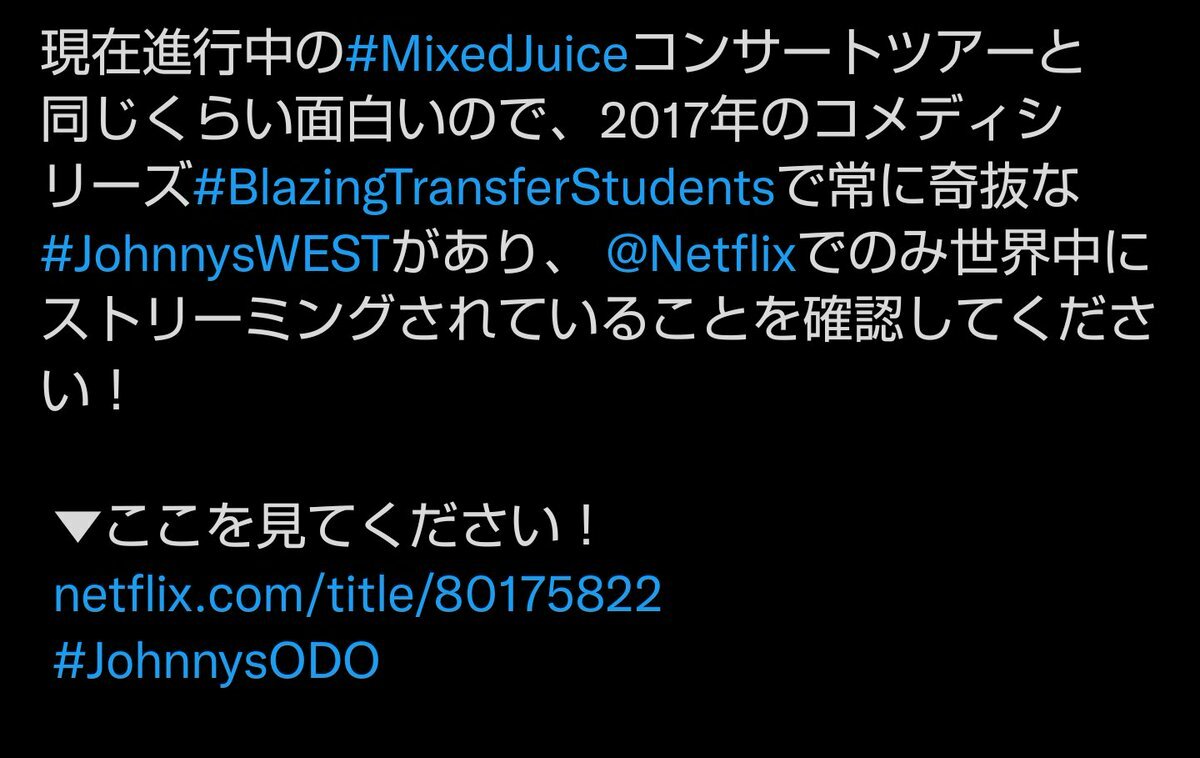
Task: Open the #BlazingTransferStudents hashtag
Action: [x=484, y=190]
